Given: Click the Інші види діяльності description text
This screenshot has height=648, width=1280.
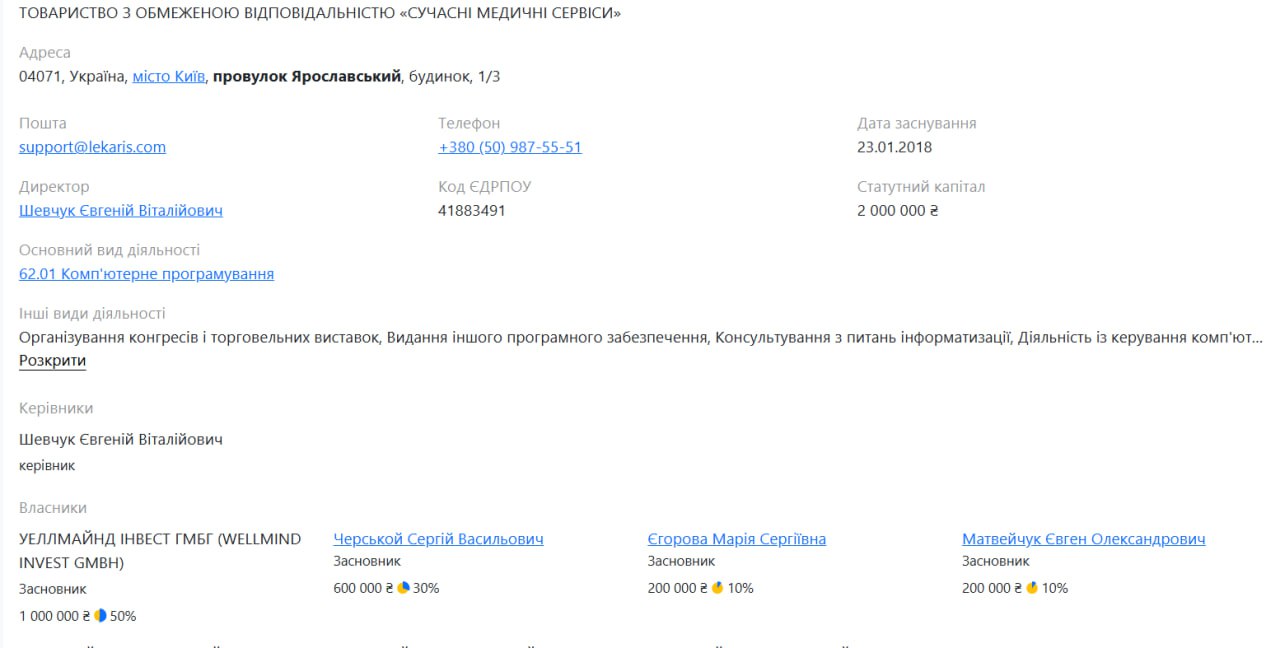Looking at the screenshot, I should 641,337.
